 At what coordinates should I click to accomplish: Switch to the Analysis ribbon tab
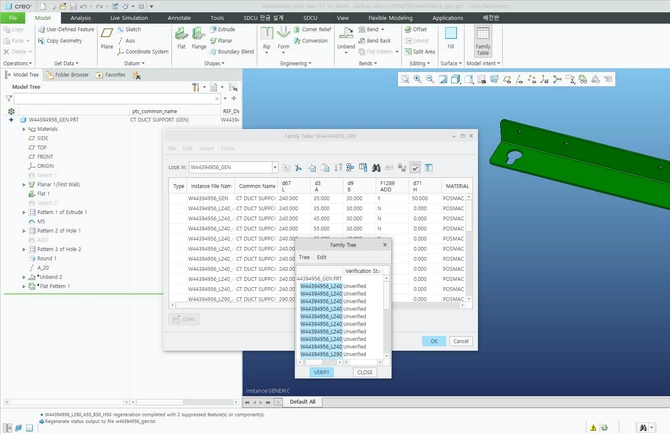coord(80,18)
